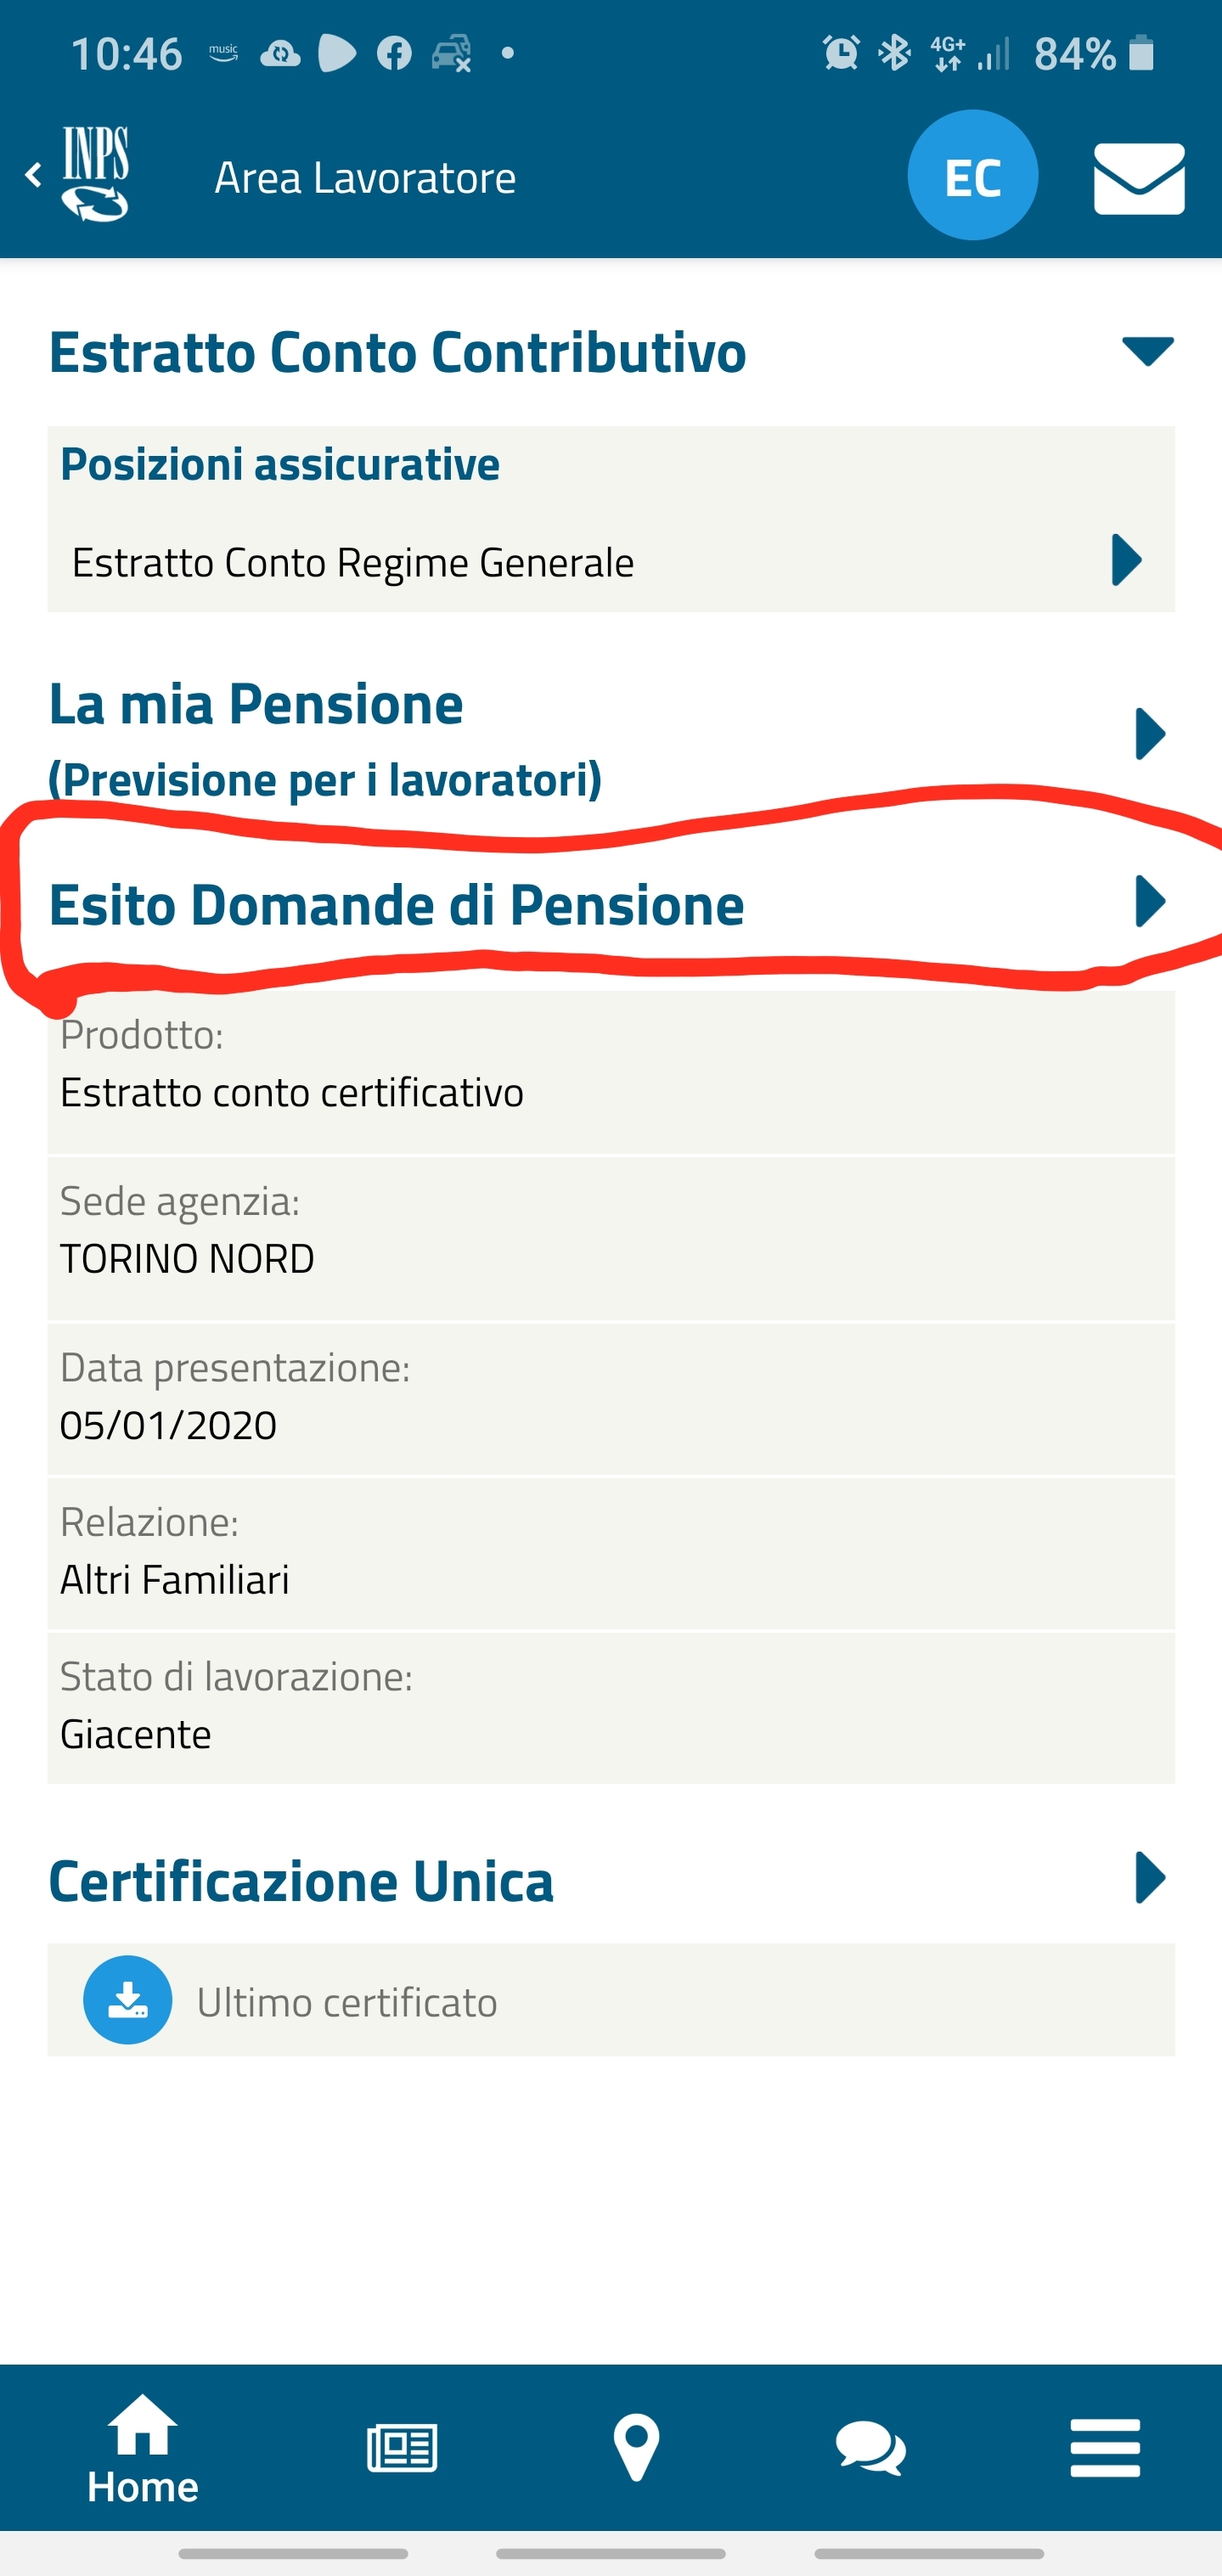Tap the INPS logo
Screen dimensions: 1222x2576
[x=96, y=174]
